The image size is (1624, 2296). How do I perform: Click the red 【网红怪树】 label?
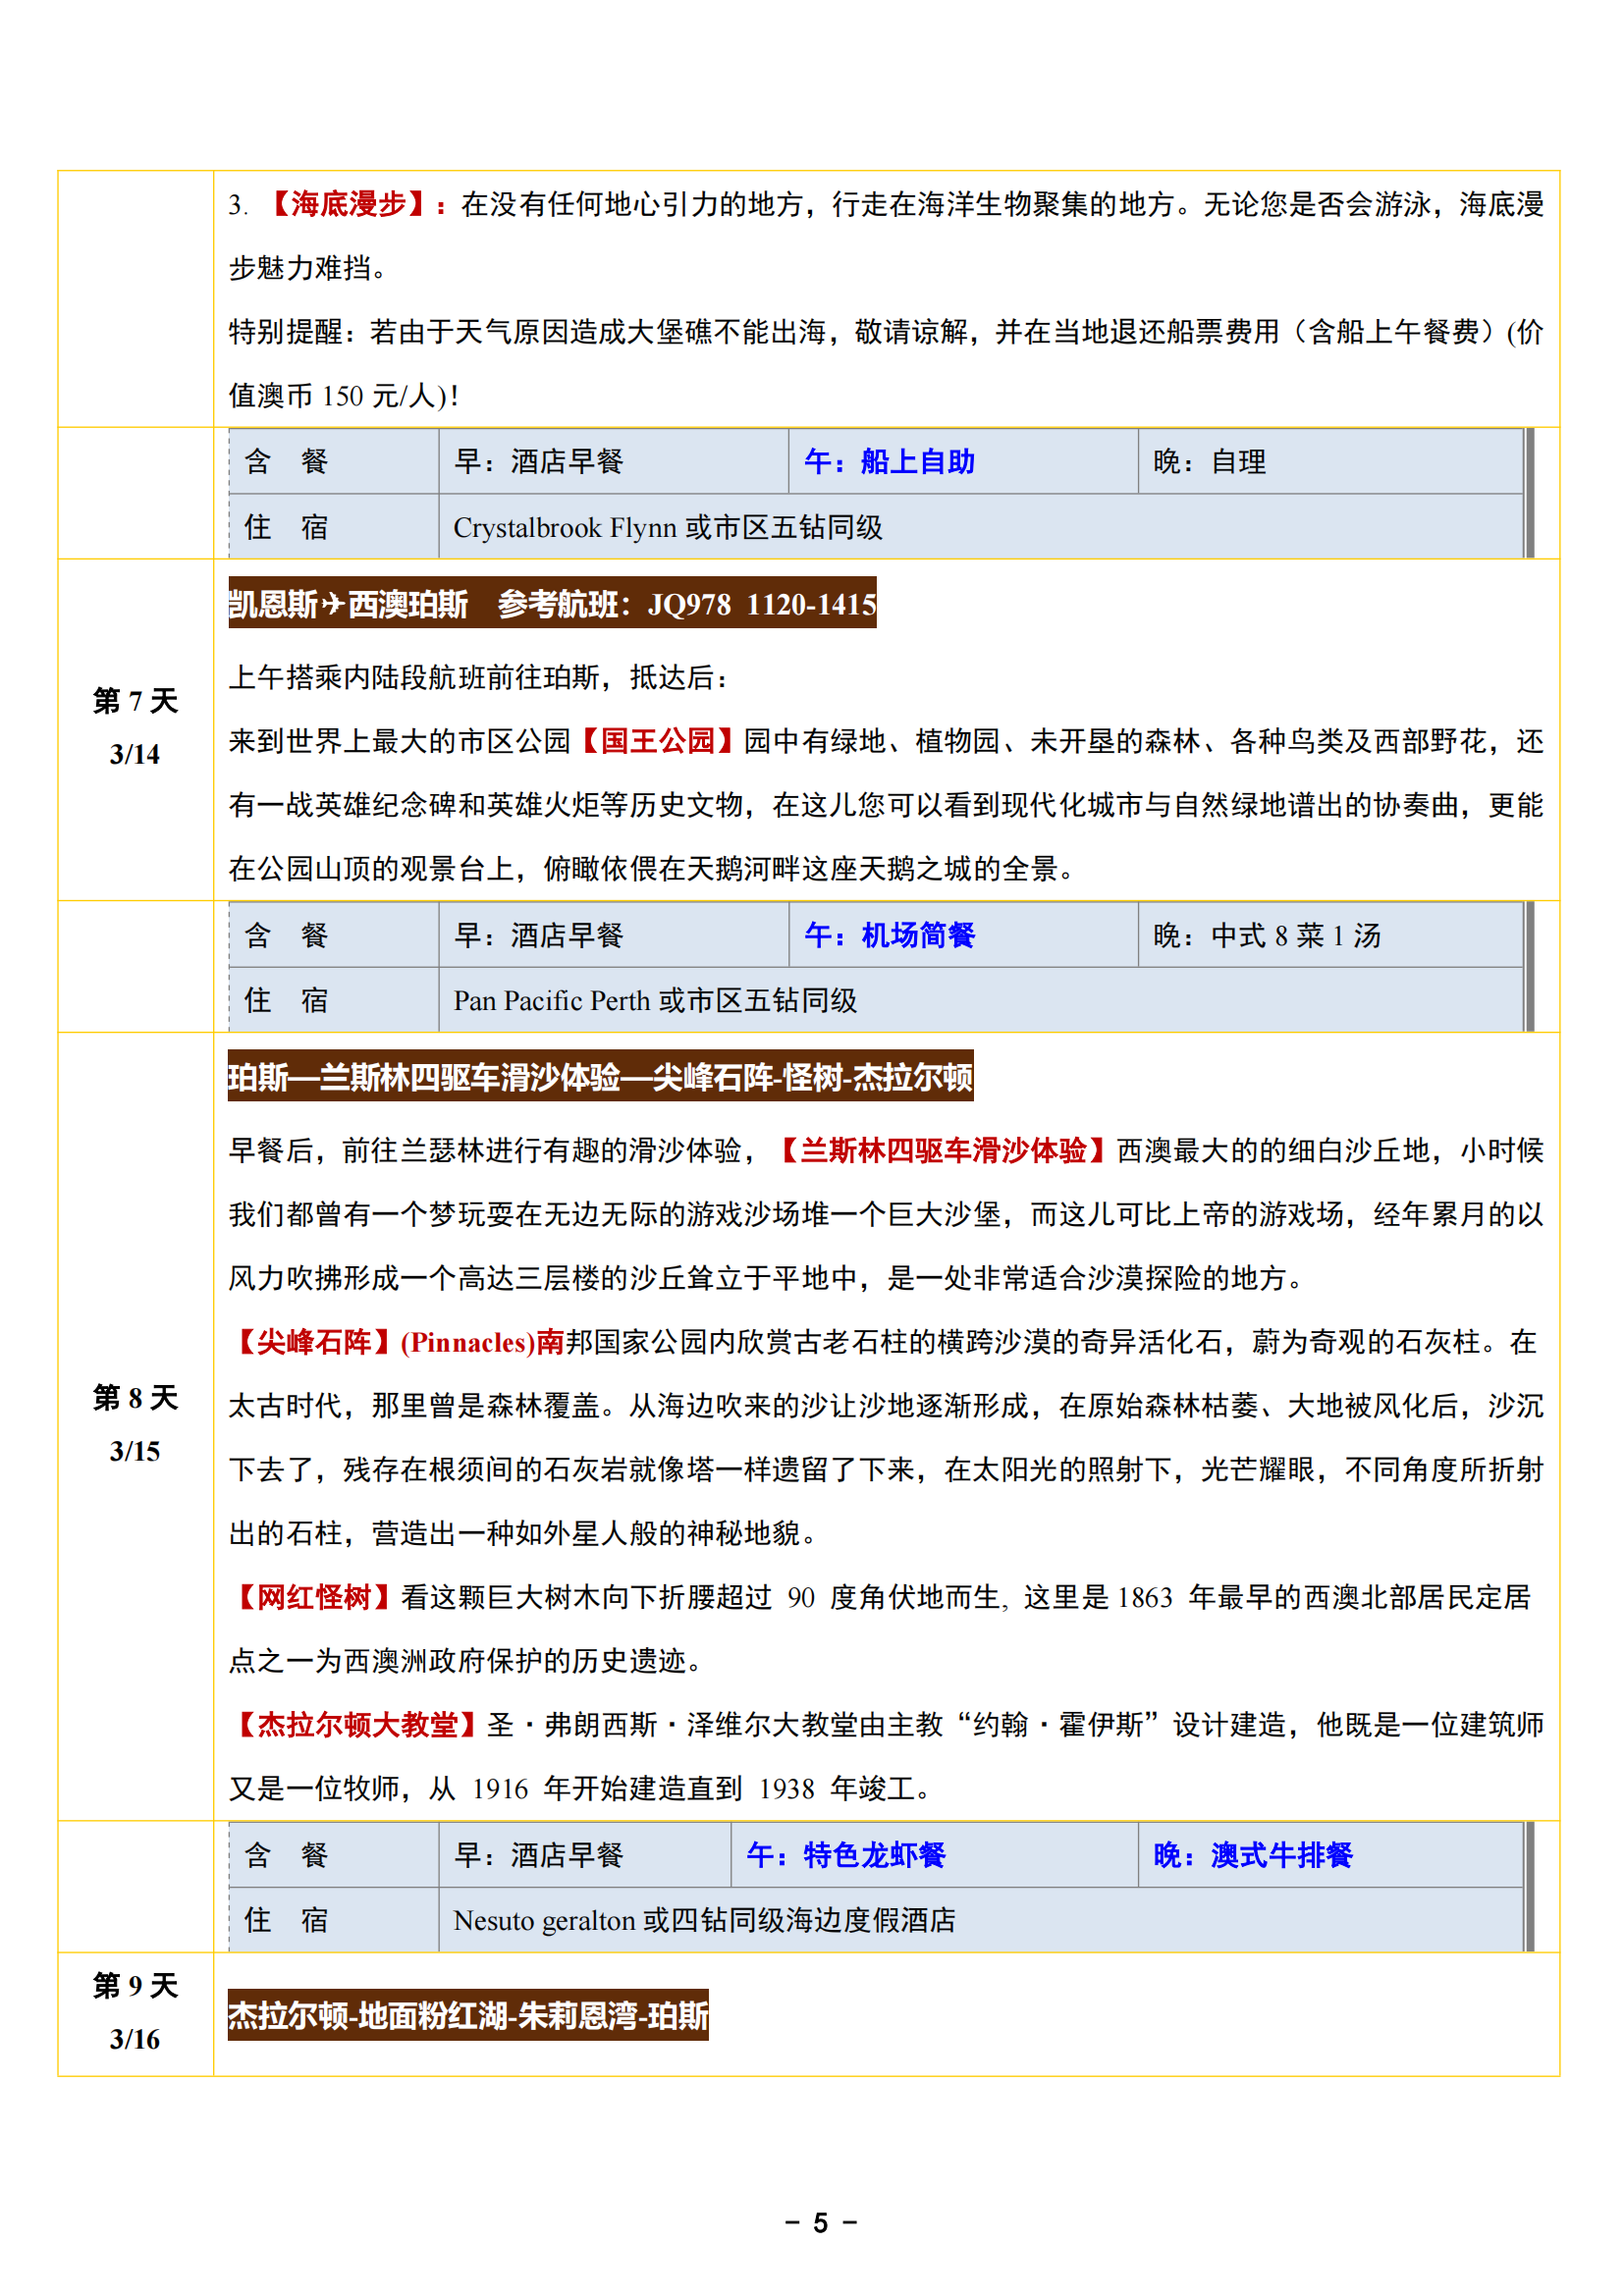click(313, 1597)
